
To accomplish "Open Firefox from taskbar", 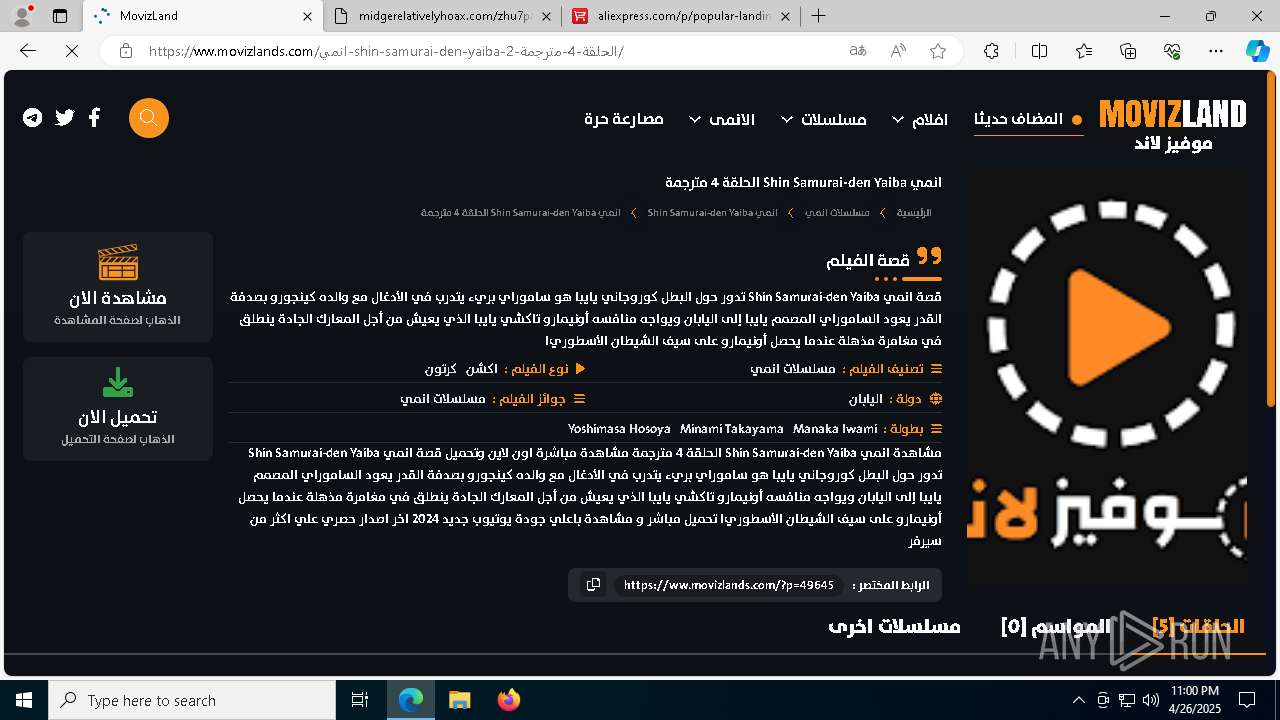I will tap(508, 700).
